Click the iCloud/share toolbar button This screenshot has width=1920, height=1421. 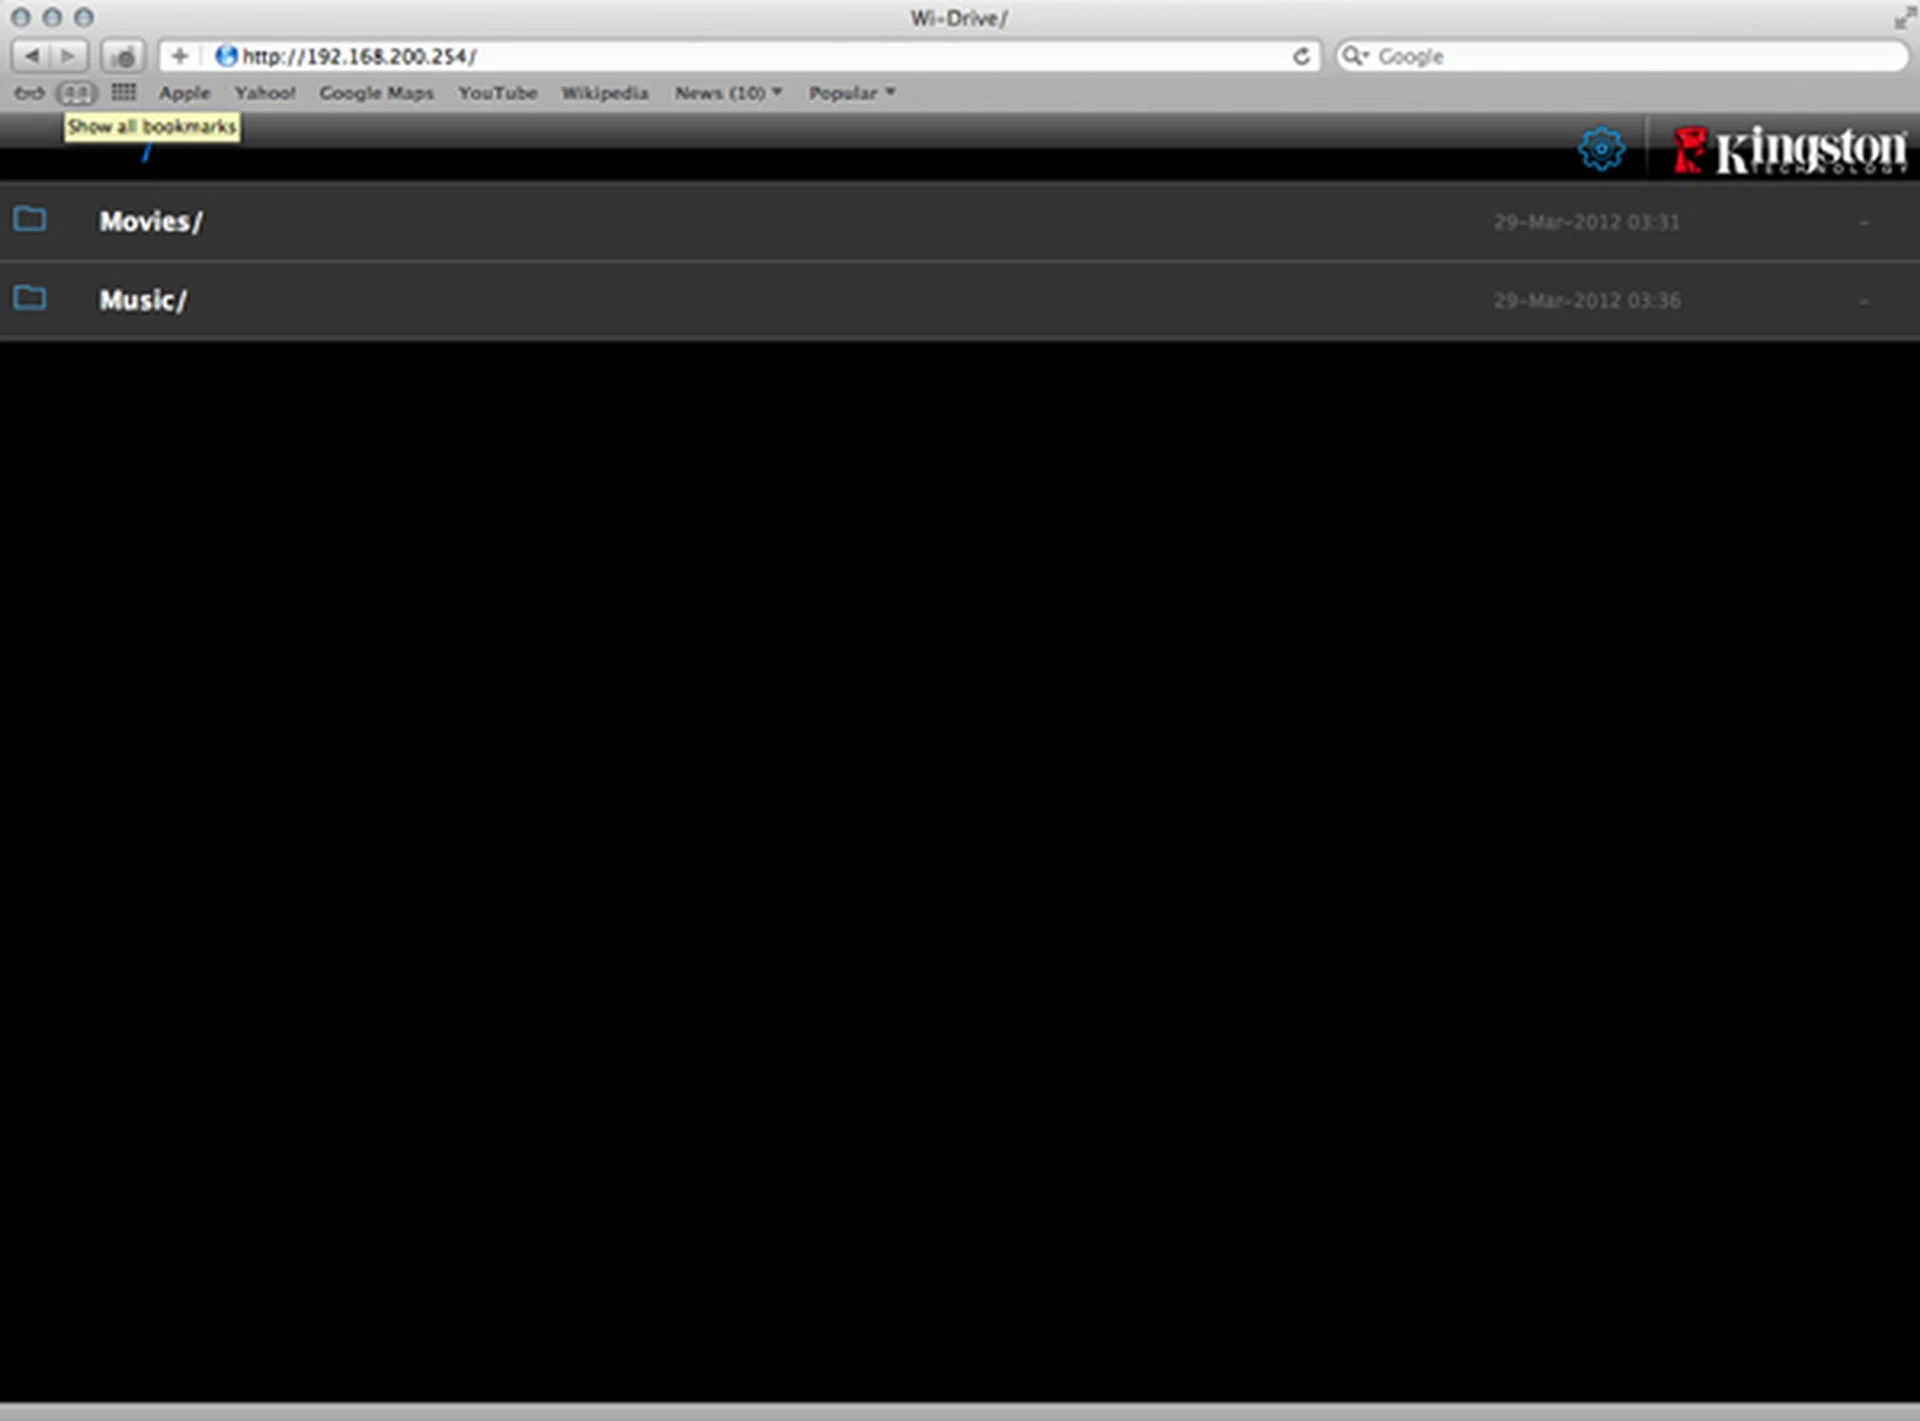click(124, 56)
